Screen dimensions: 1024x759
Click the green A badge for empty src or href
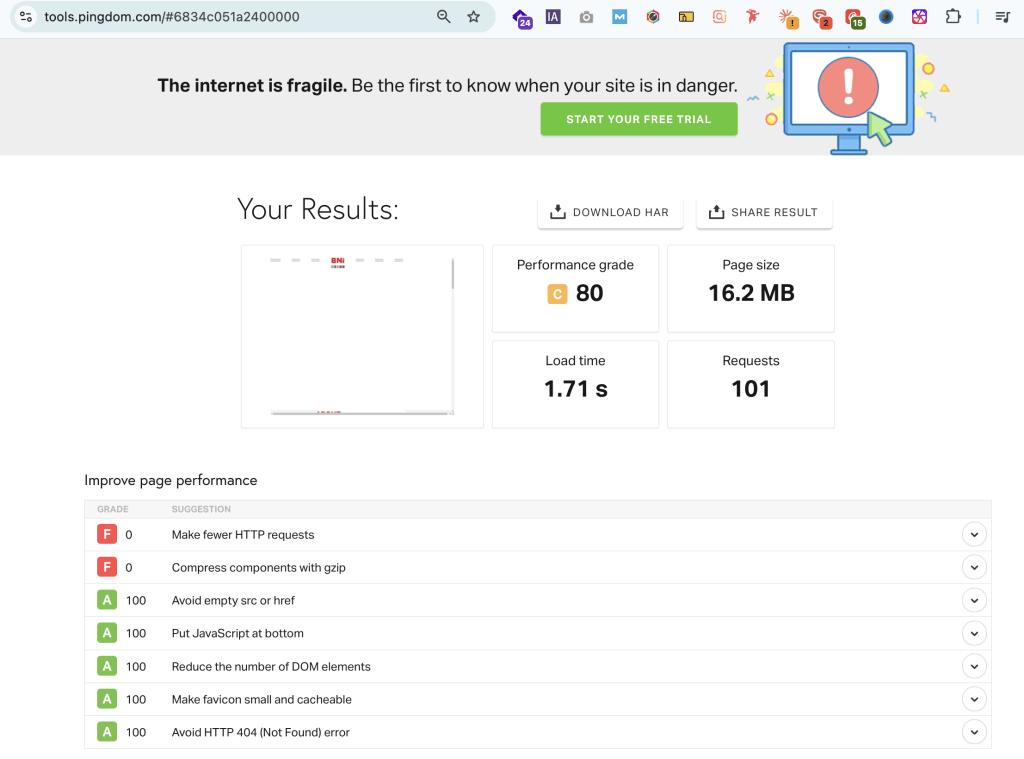pos(107,600)
